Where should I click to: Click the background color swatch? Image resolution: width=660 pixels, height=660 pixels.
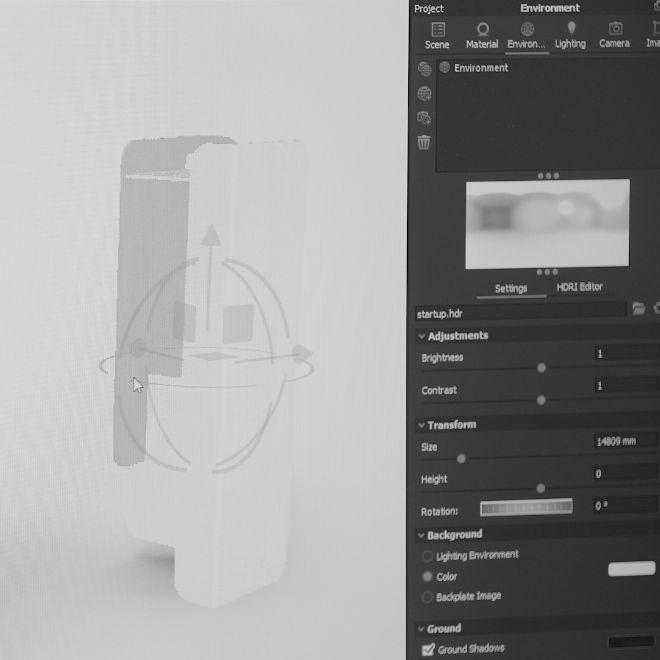pyautogui.click(x=631, y=568)
